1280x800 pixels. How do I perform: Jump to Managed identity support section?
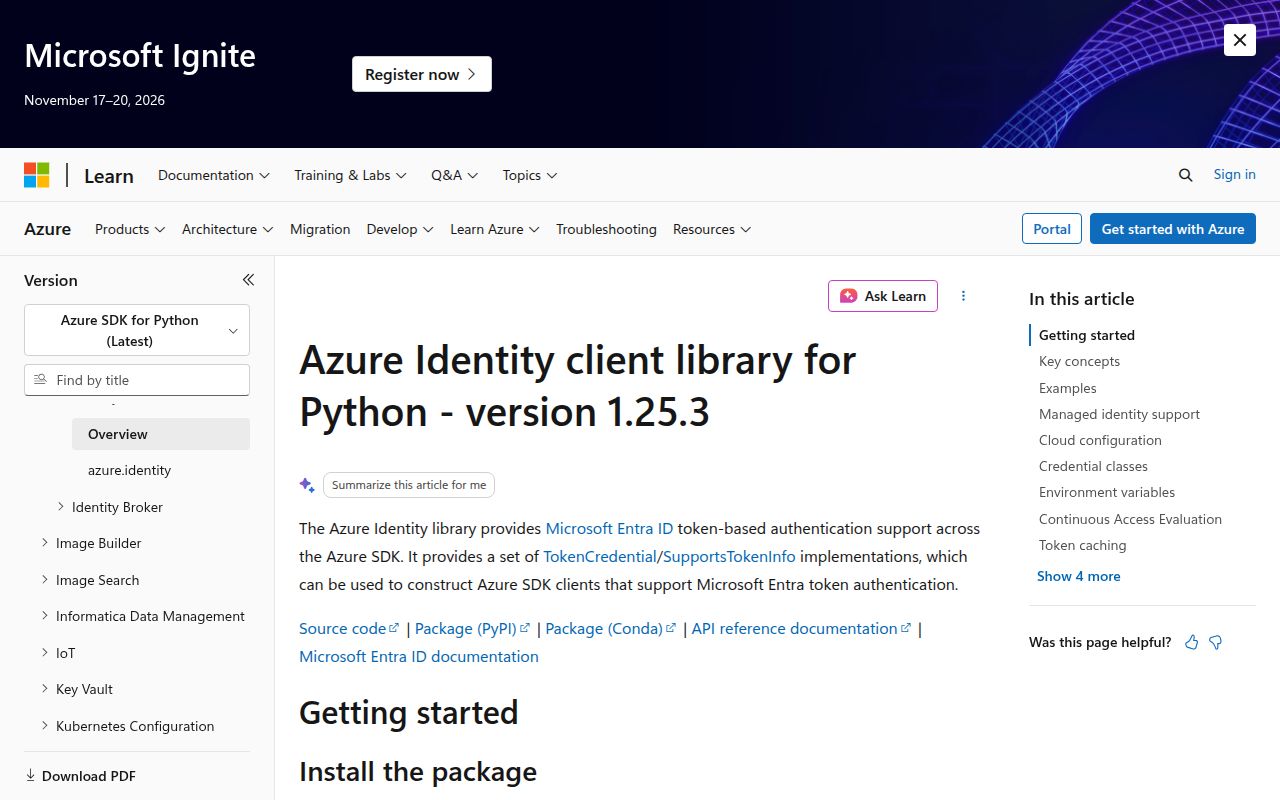(x=1119, y=414)
